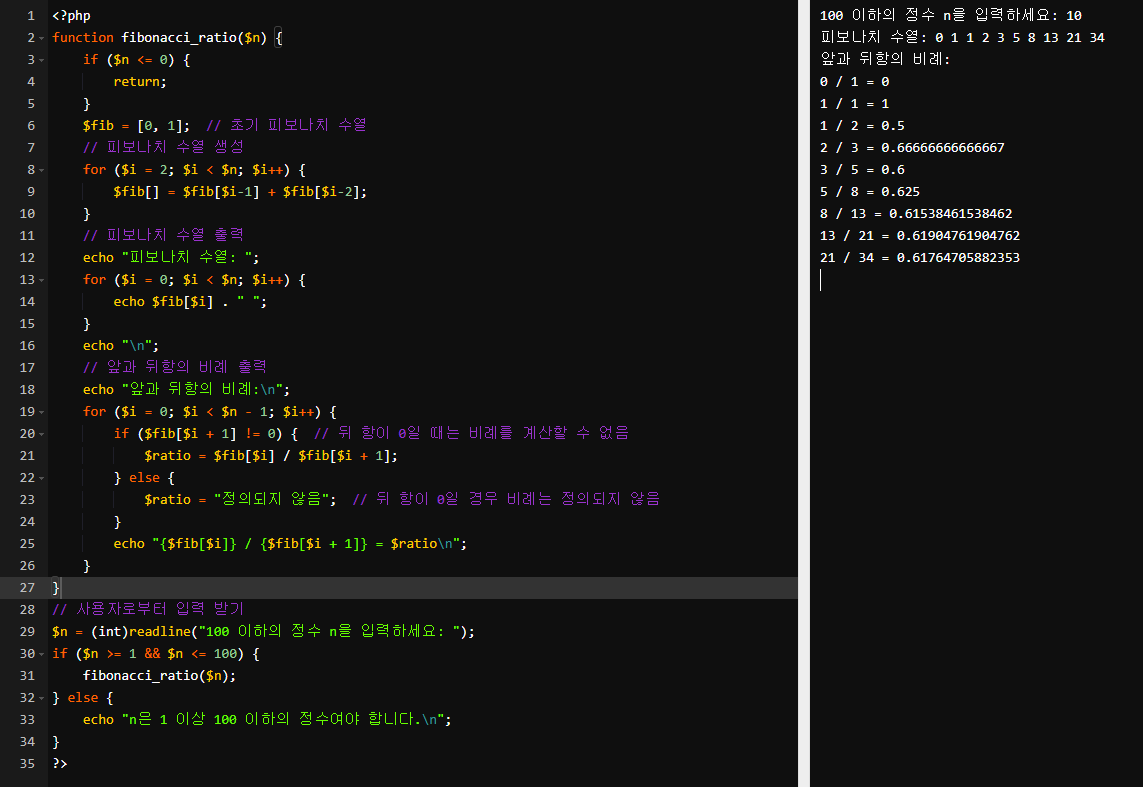The height and width of the screenshot is (787, 1143).
Task: Click output line '8 / 13 = 0.61538461538462'
Action: (x=916, y=214)
